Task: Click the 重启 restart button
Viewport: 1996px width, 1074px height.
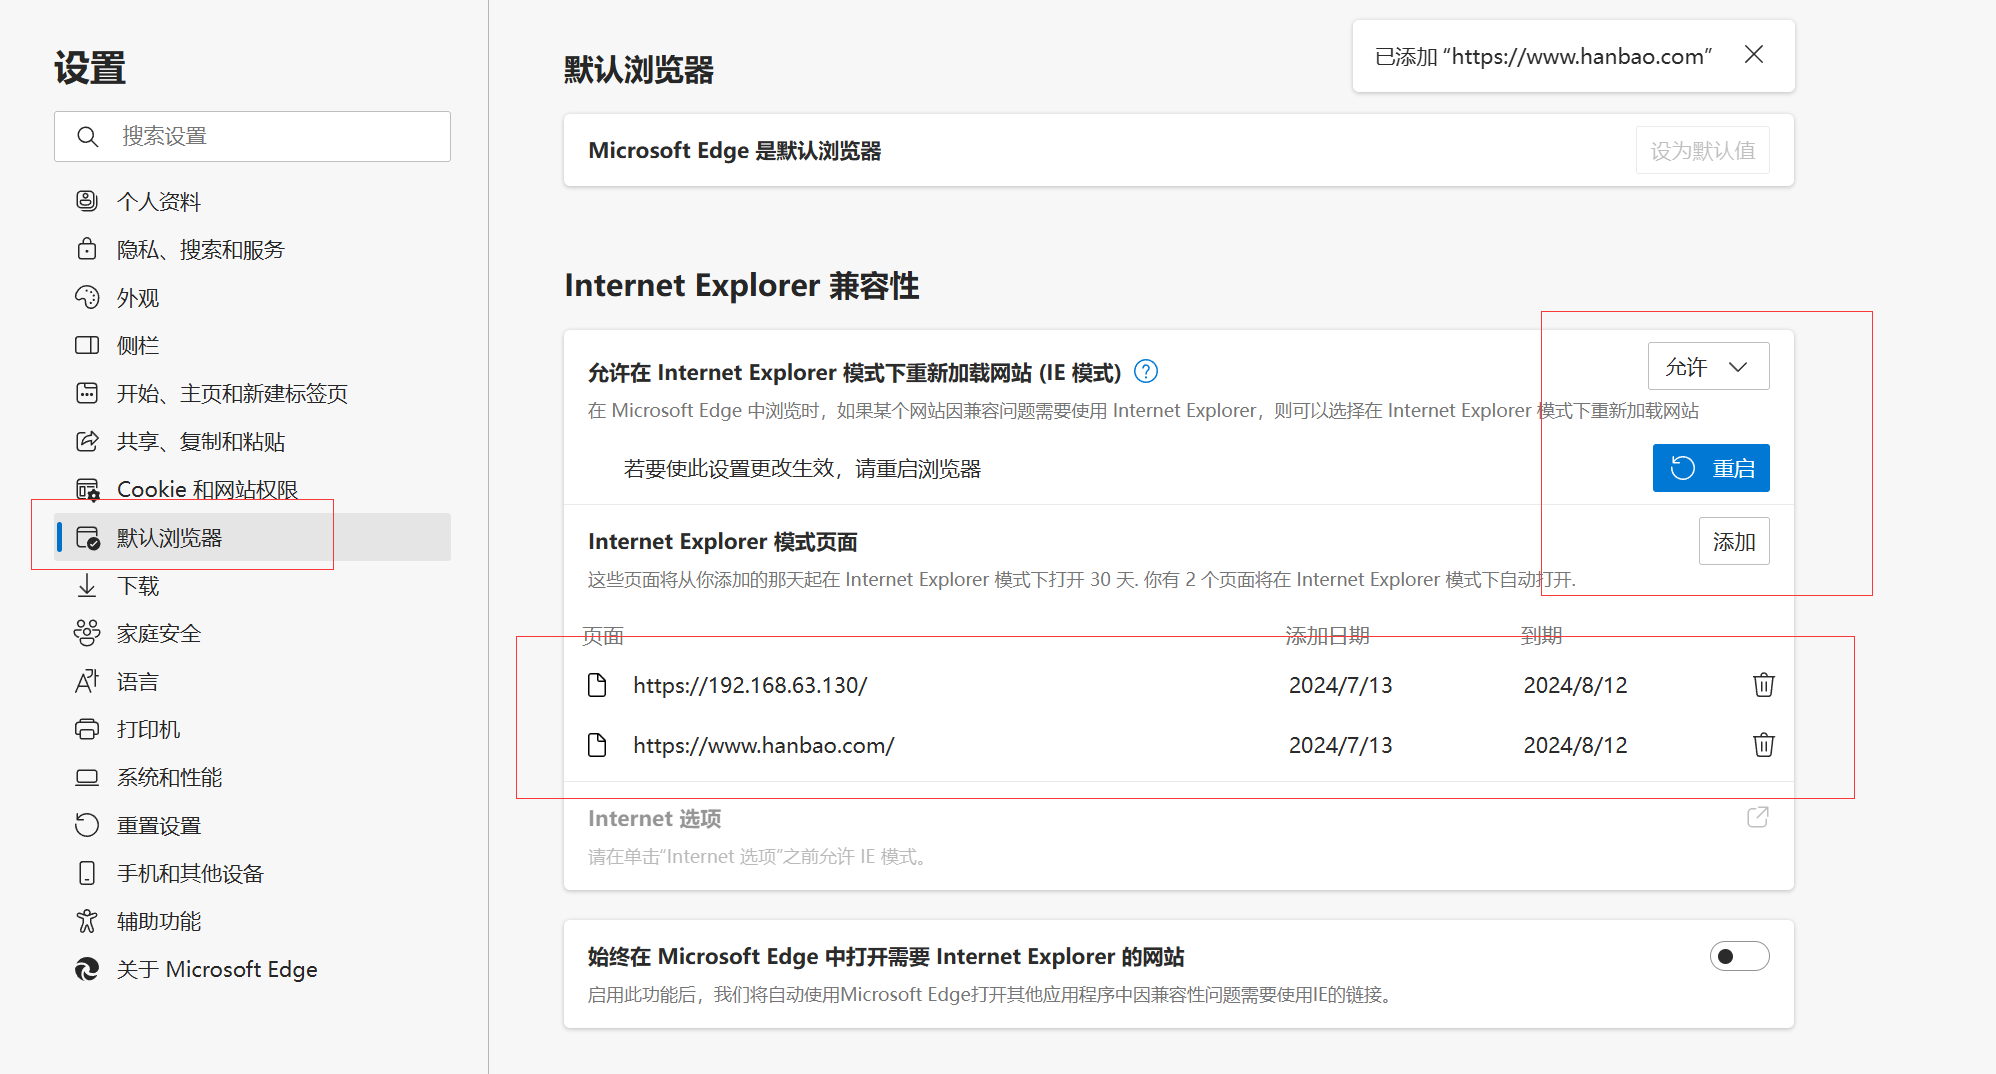Action: point(1711,468)
